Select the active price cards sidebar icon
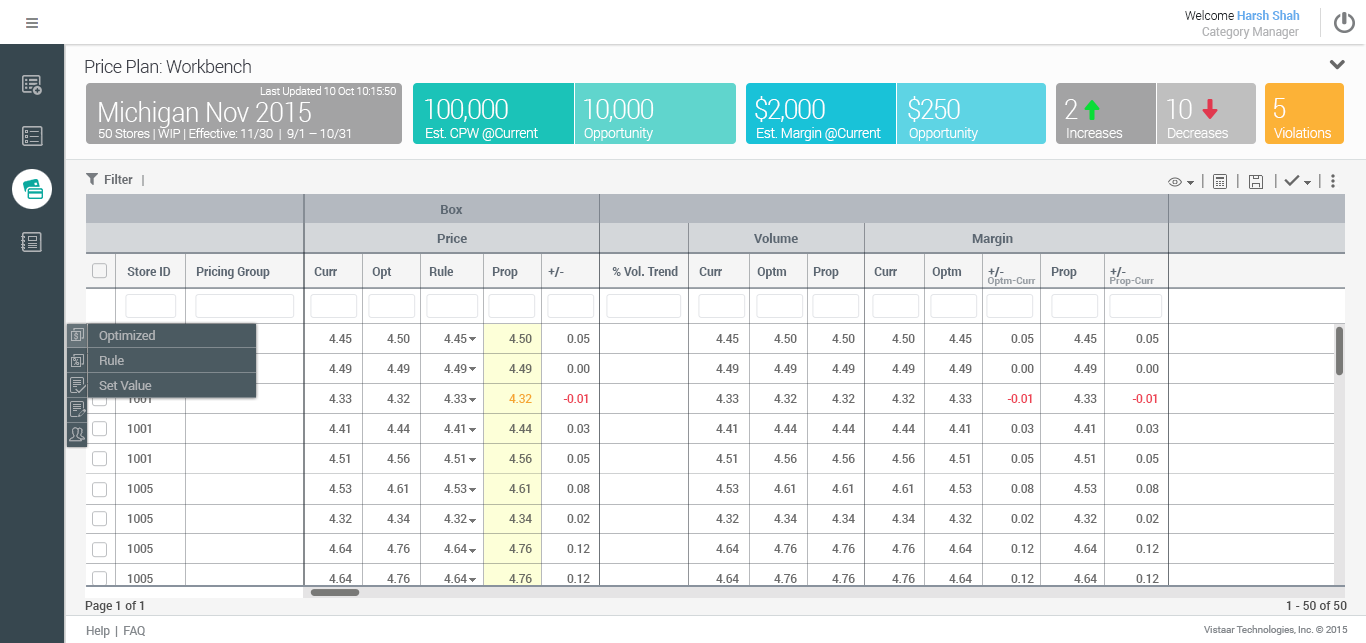This screenshot has height=643, width=1366. click(x=32, y=189)
